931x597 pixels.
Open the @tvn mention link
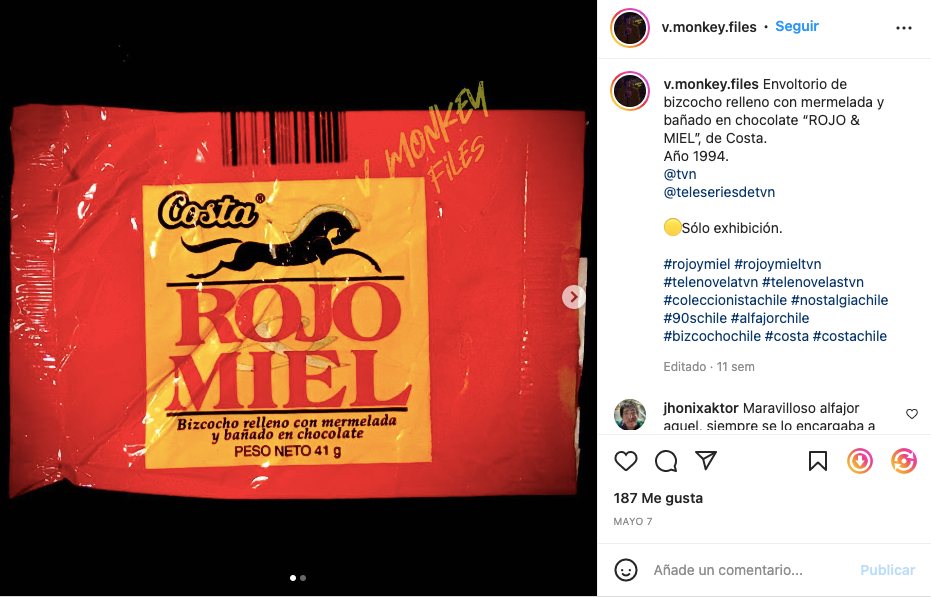tap(680, 174)
